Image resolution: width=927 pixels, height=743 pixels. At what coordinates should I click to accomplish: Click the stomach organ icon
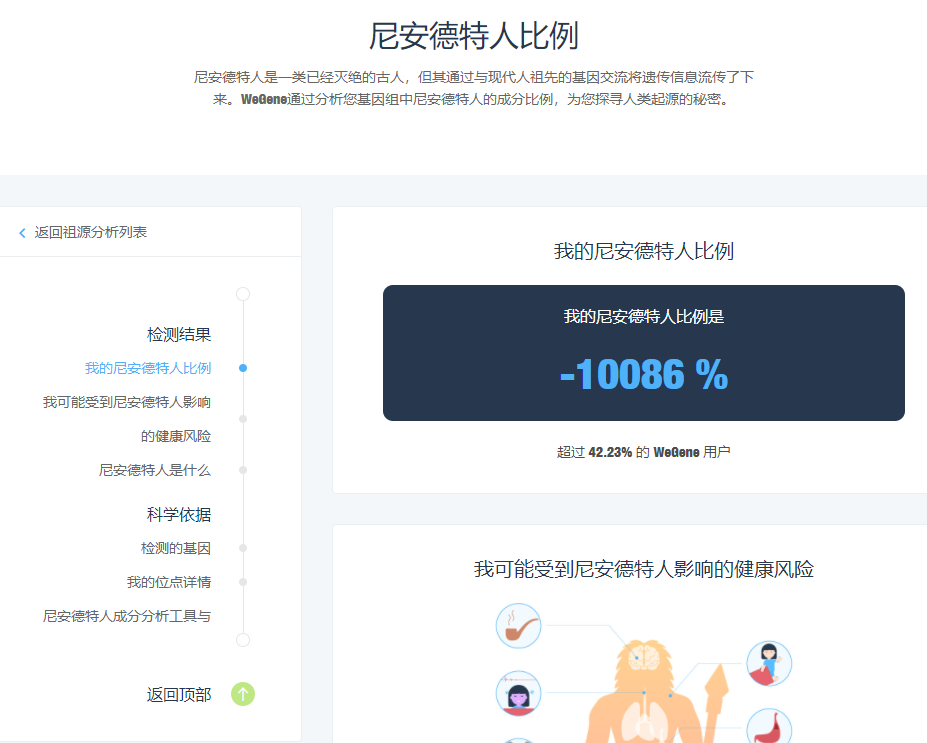pyautogui.click(x=769, y=726)
